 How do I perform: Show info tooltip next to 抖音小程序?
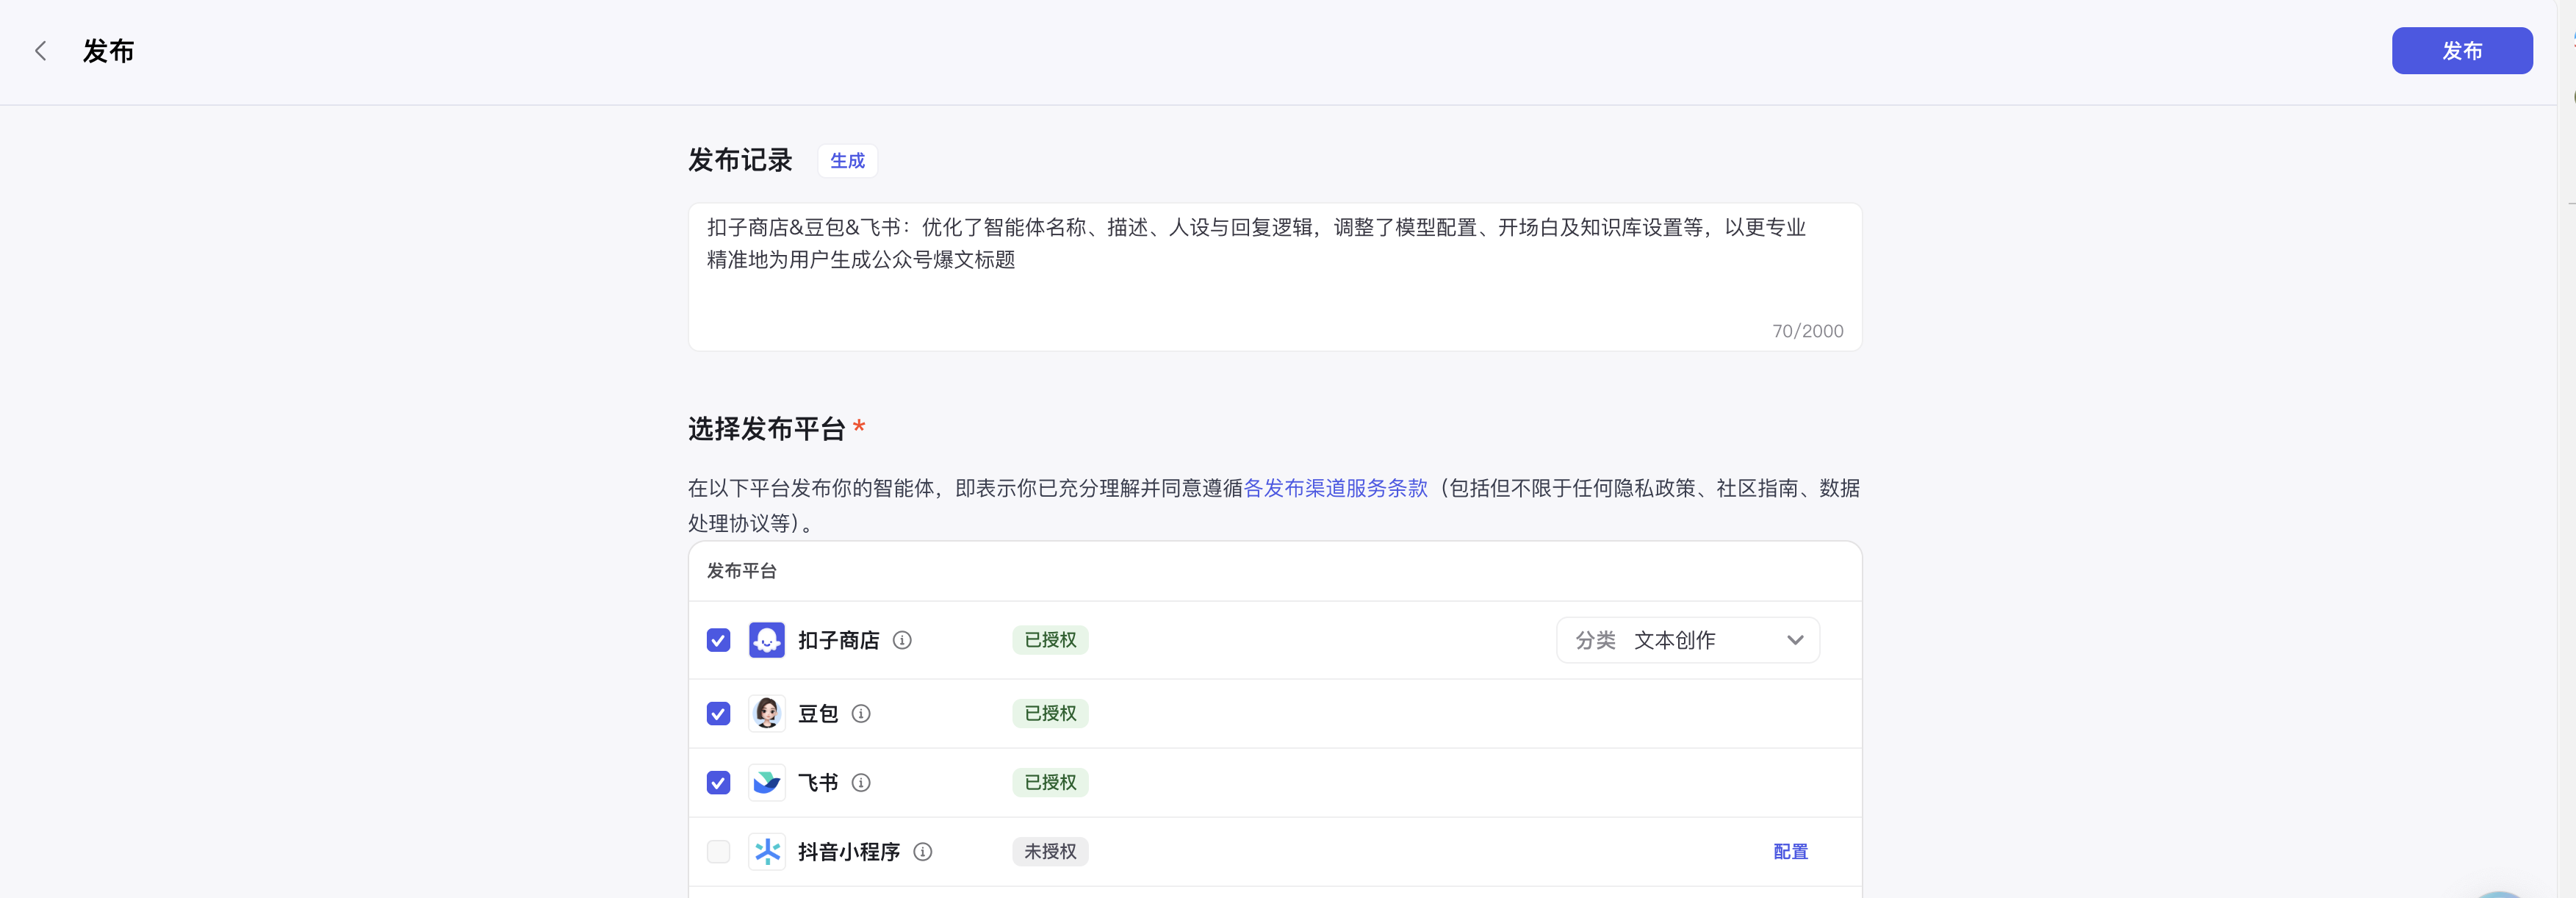923,851
